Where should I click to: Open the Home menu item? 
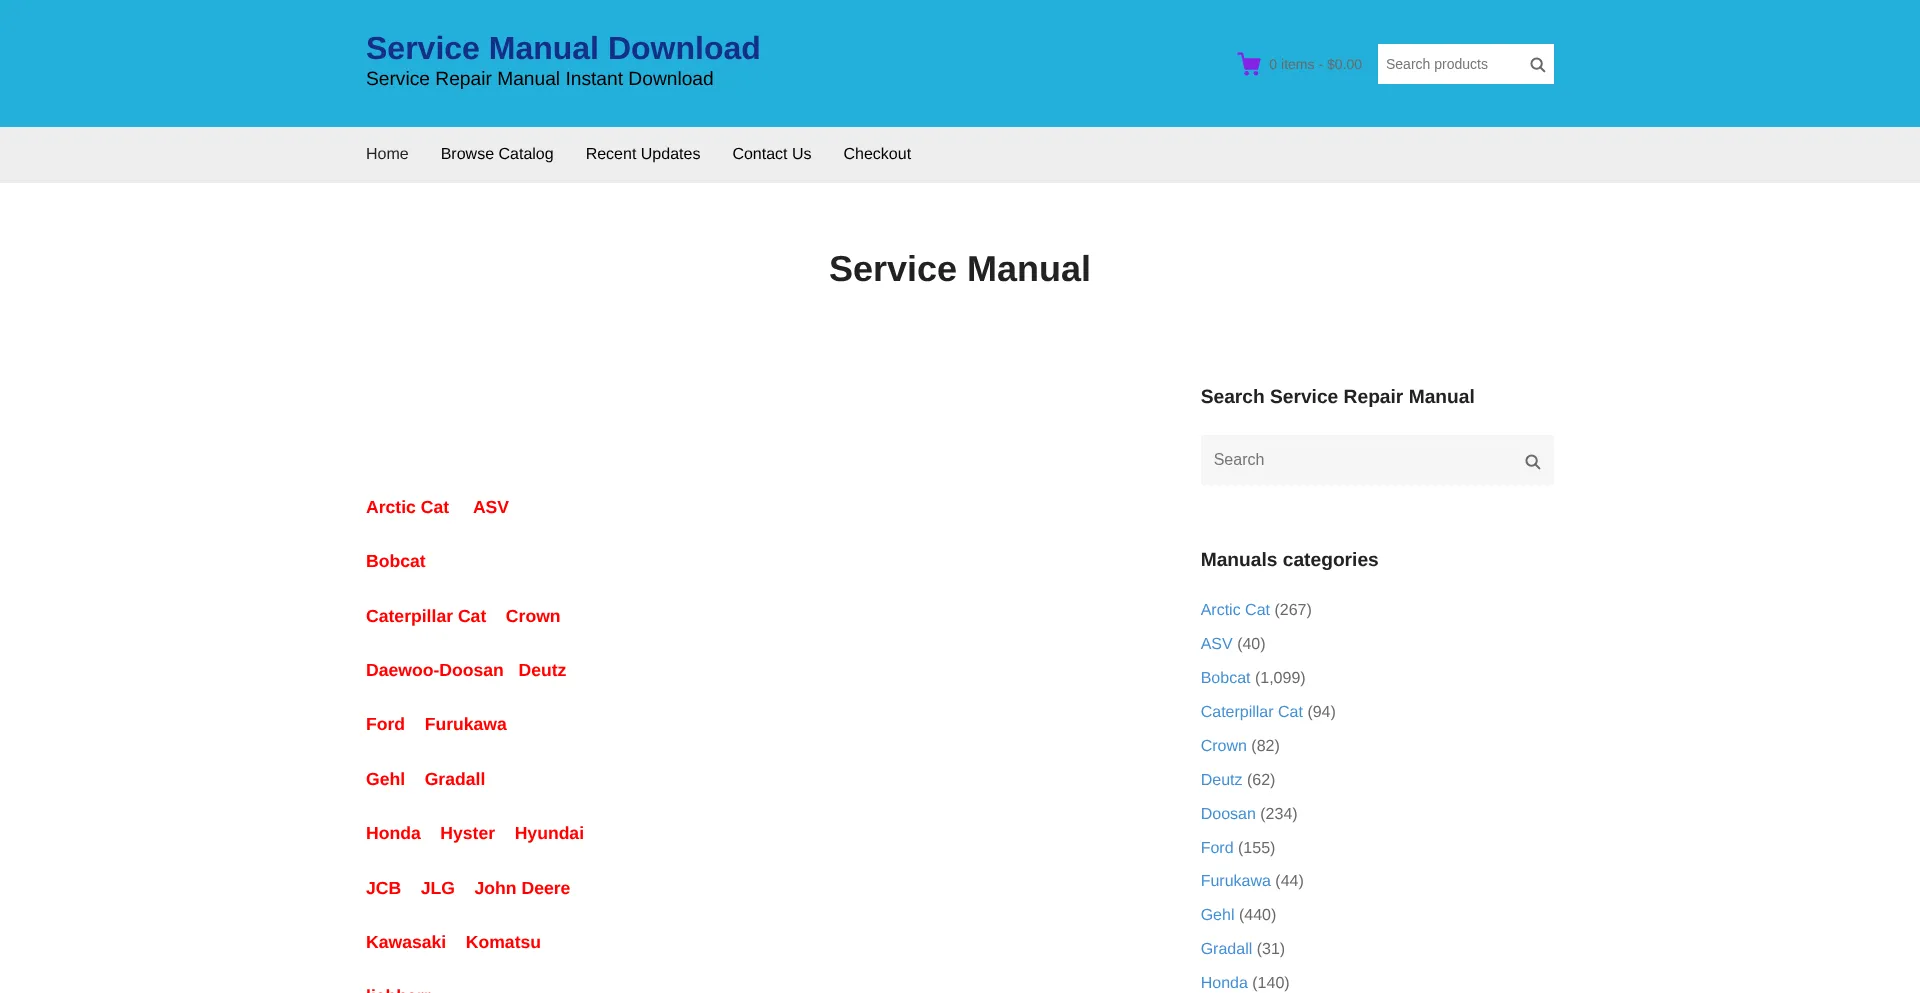pos(387,154)
